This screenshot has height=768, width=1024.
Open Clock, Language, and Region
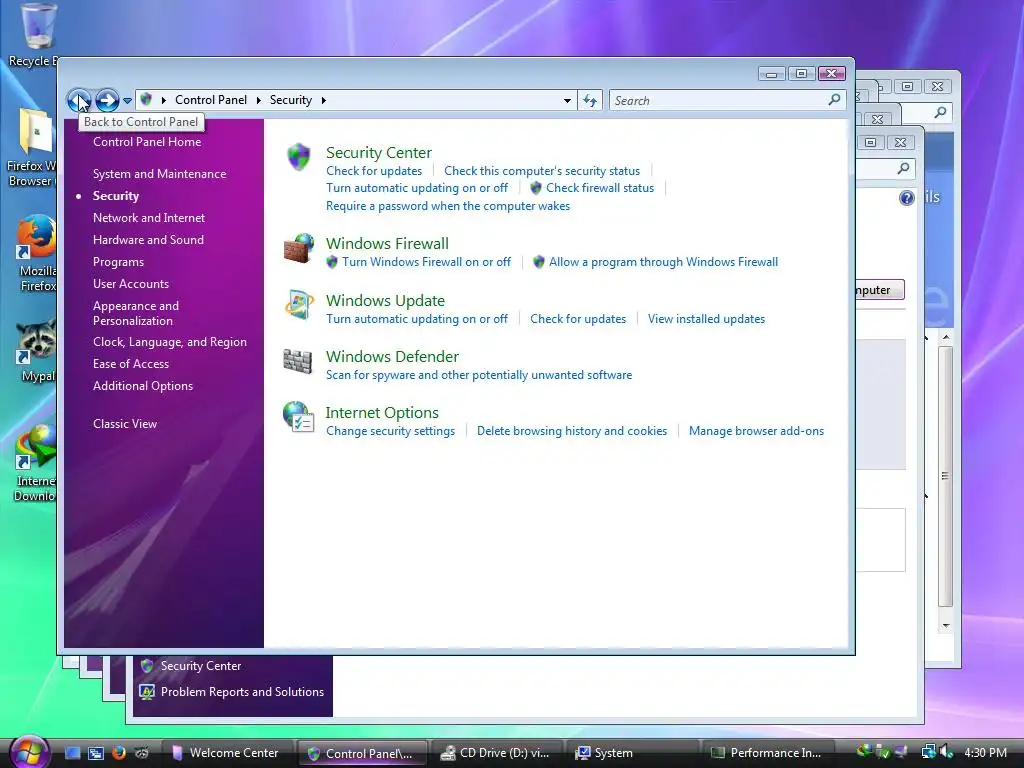[x=170, y=342]
